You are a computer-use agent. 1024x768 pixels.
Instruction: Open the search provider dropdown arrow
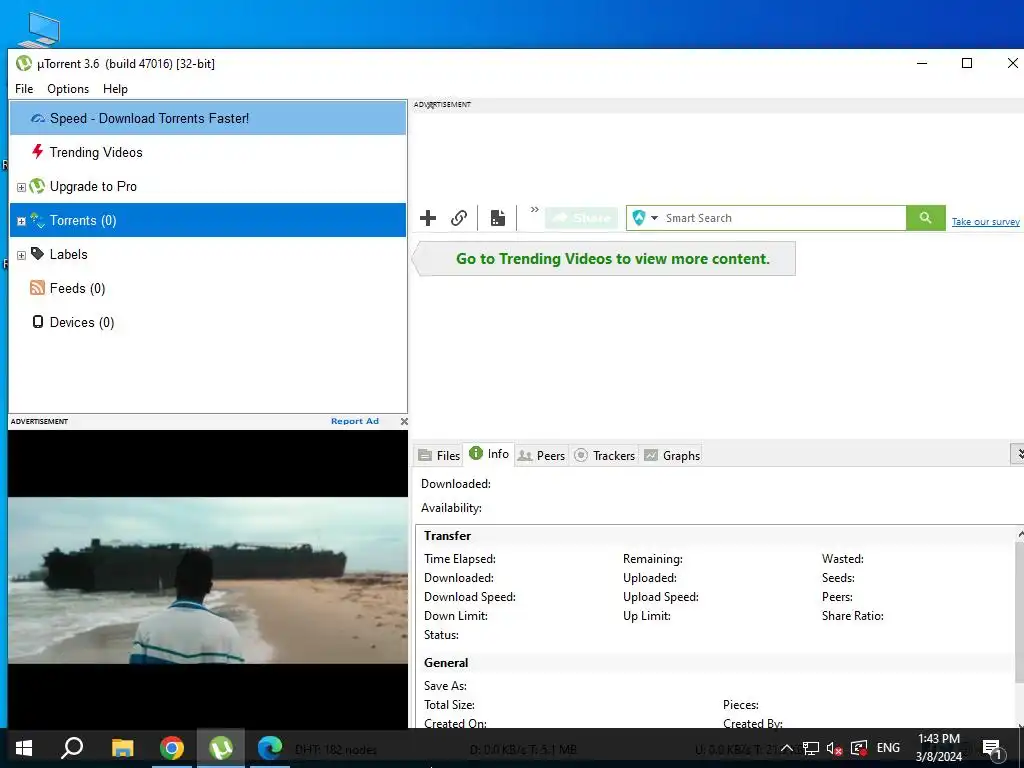click(654, 218)
